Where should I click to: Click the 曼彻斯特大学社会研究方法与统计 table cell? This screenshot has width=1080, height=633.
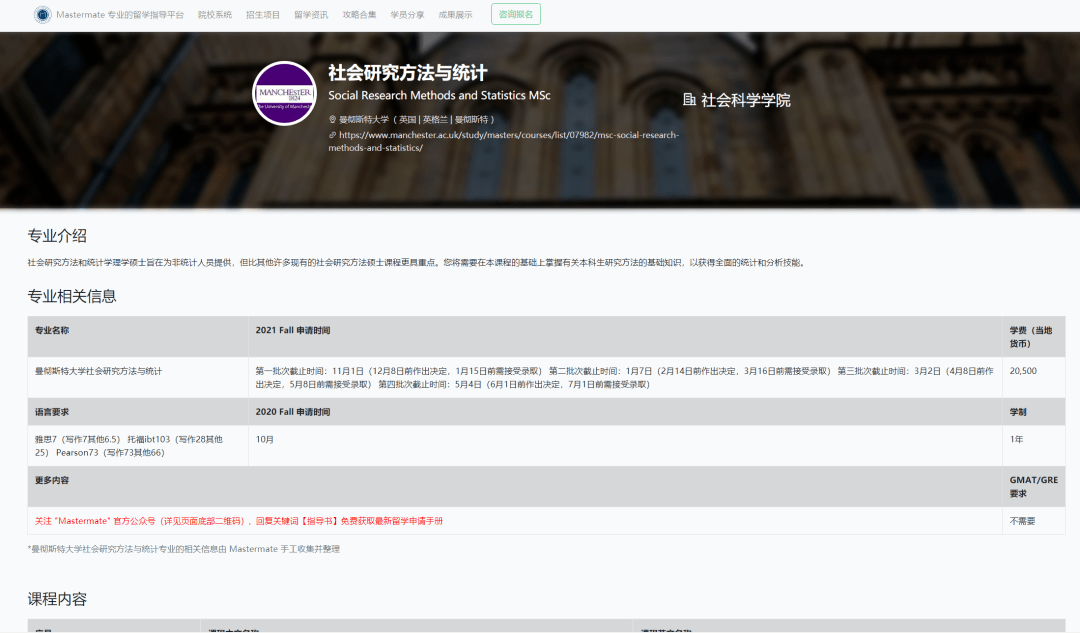[138, 377]
